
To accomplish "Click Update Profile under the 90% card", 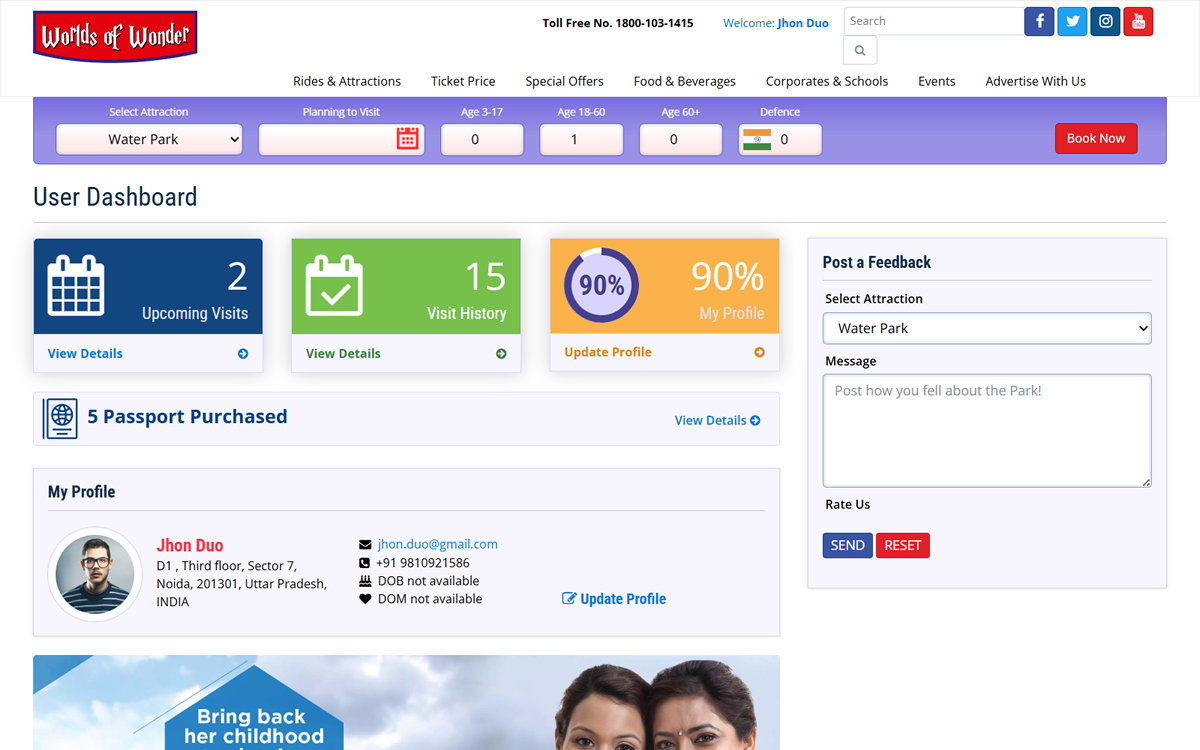I will 608,352.
